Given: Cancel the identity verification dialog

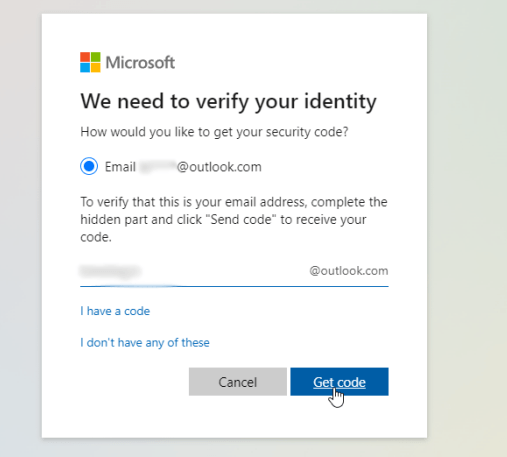Looking at the screenshot, I should pyautogui.click(x=238, y=382).
